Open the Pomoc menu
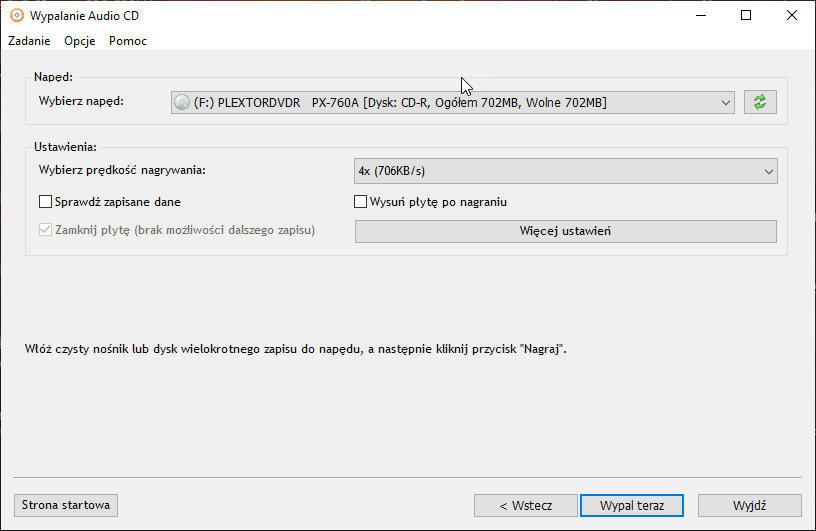816x531 pixels. 128,41
